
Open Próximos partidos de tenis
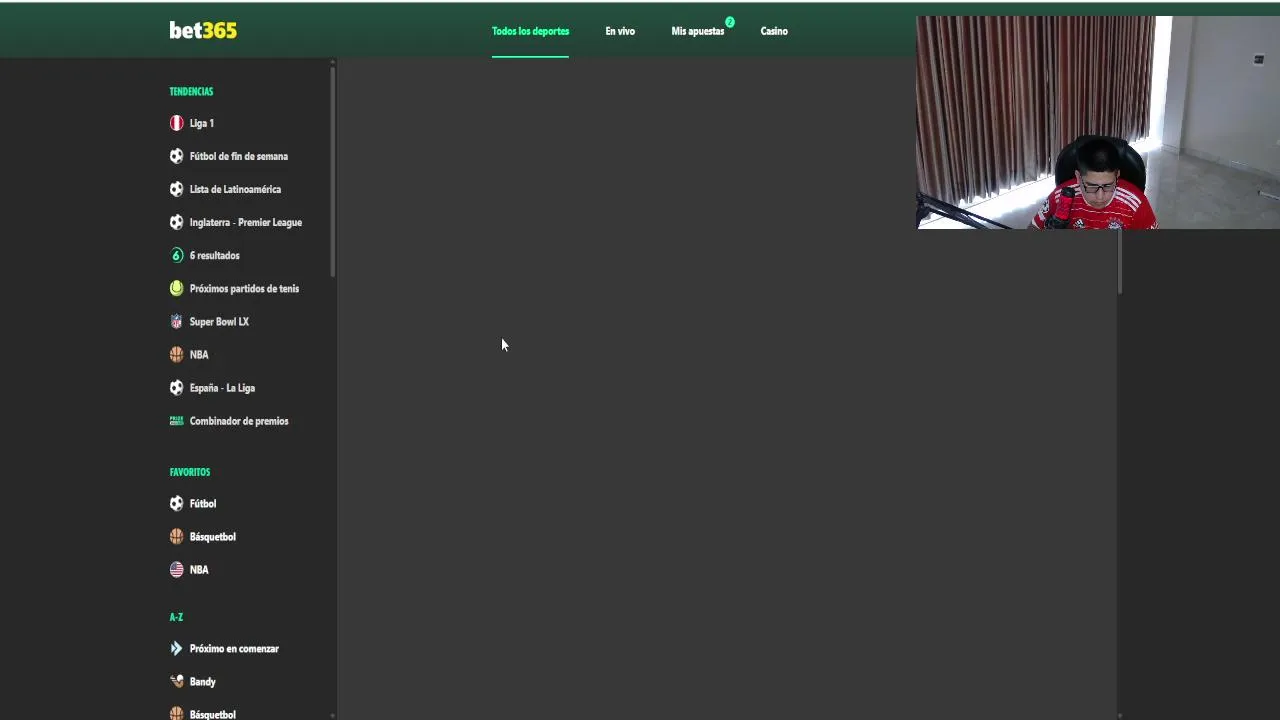point(244,288)
